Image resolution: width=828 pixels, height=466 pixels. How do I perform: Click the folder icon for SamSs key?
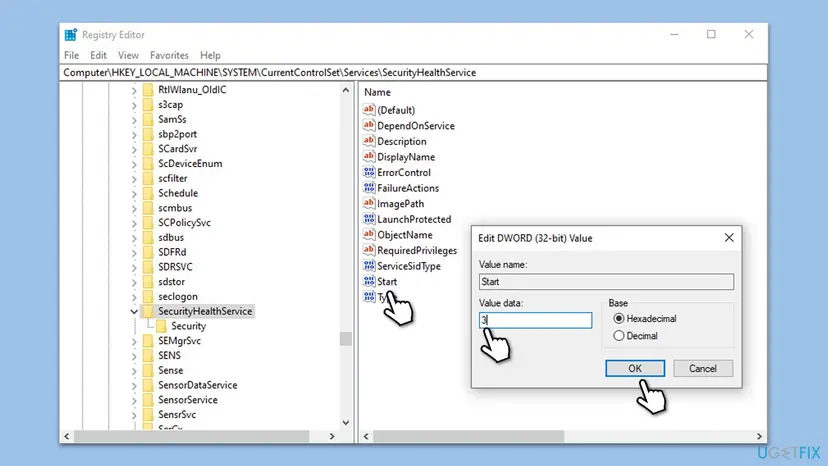[x=148, y=119]
